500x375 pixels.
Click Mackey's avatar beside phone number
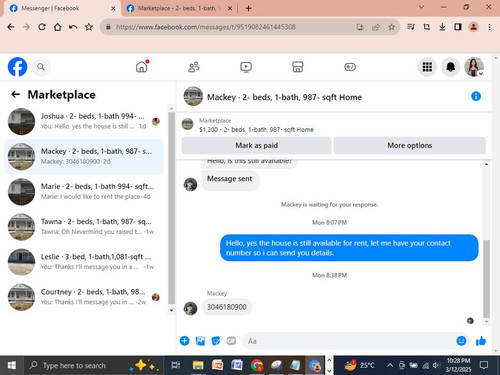(190, 309)
